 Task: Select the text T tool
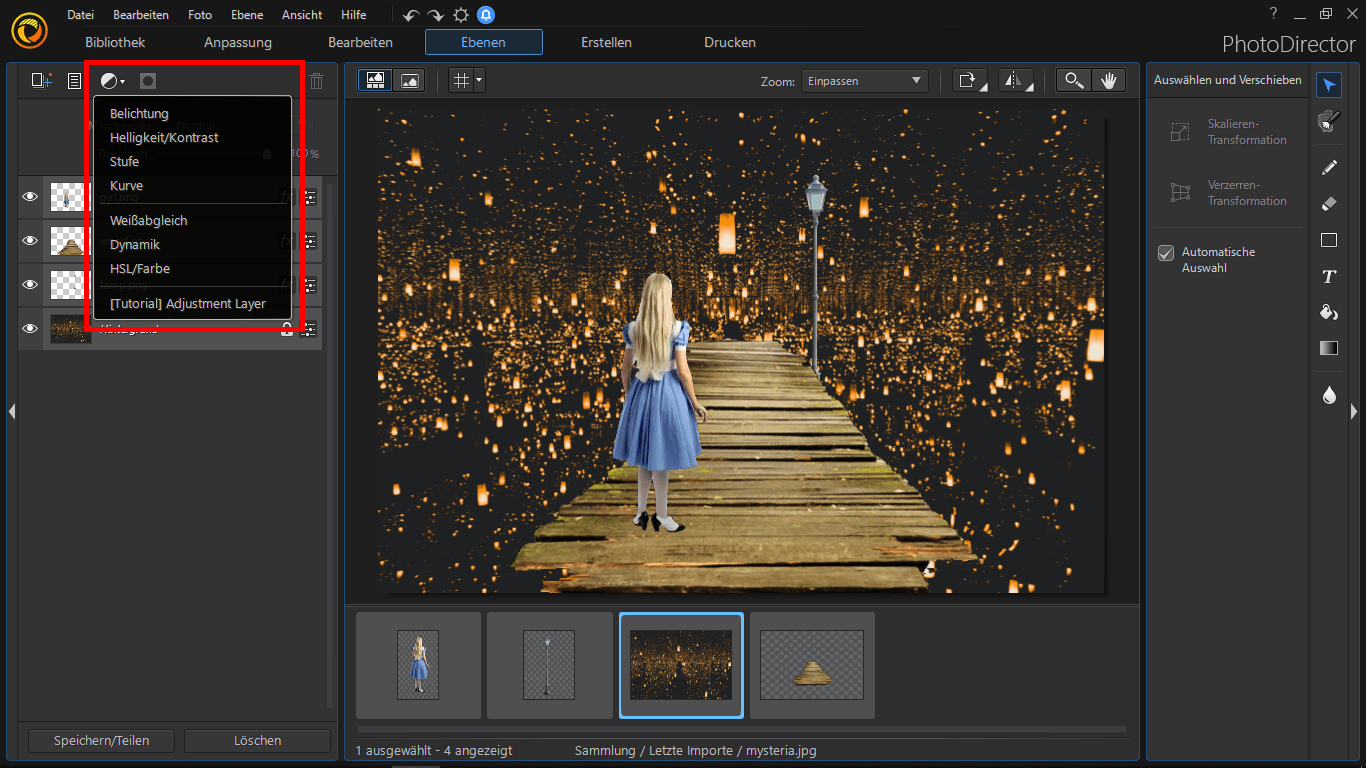click(x=1328, y=276)
